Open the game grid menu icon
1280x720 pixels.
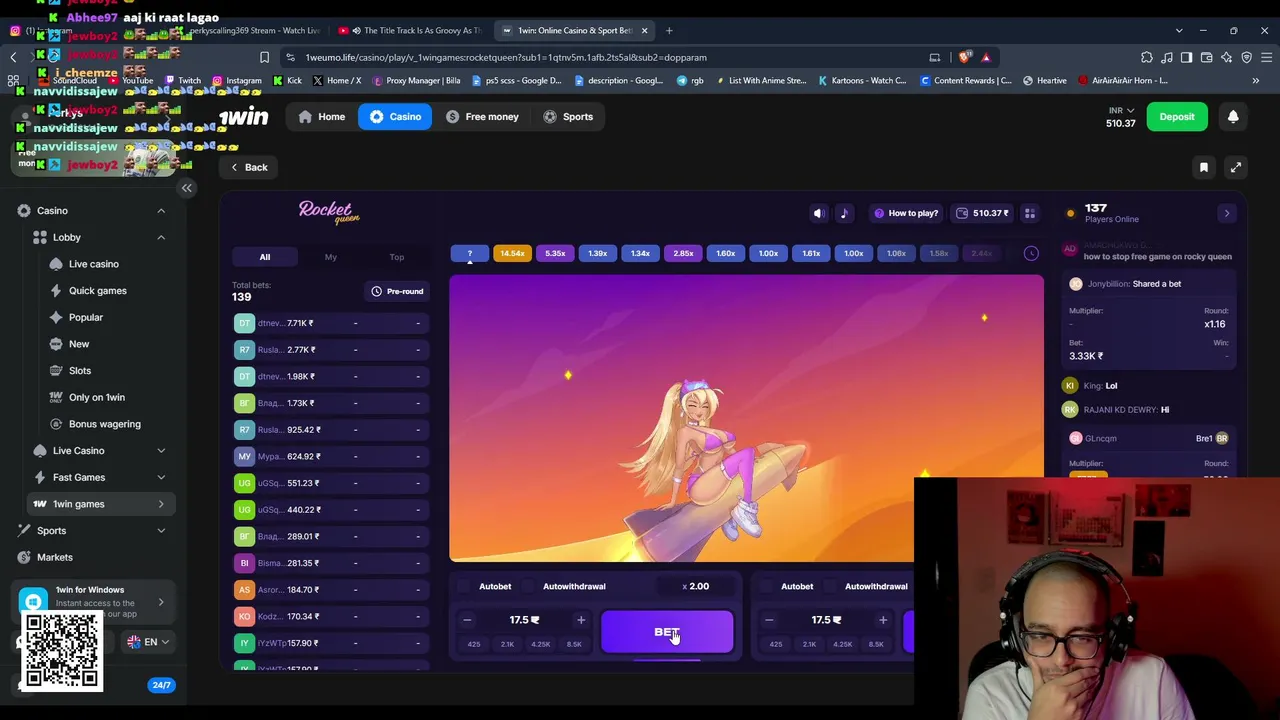1029,213
